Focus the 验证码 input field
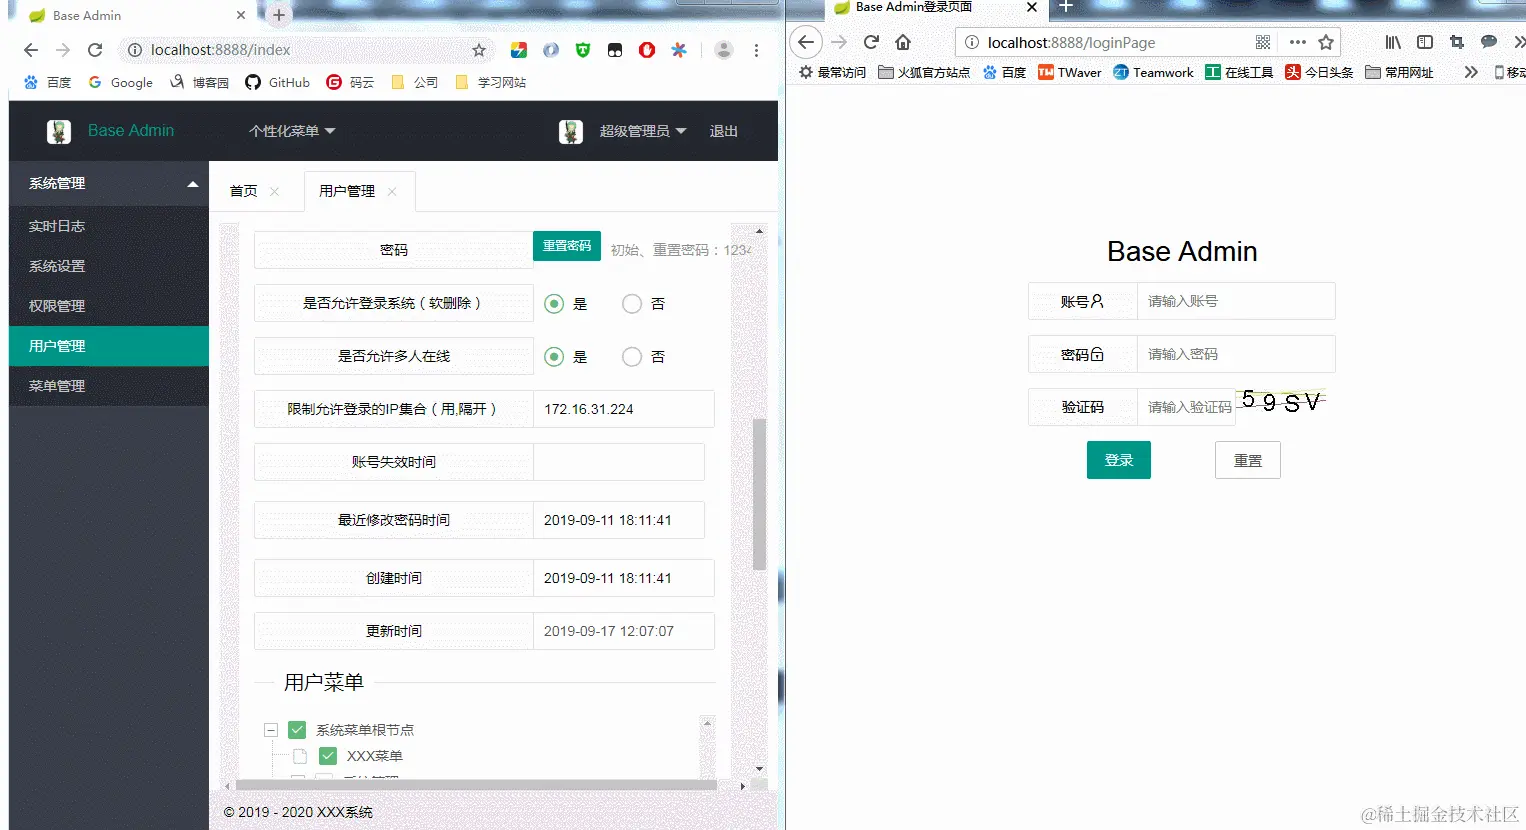 pyautogui.click(x=1187, y=407)
